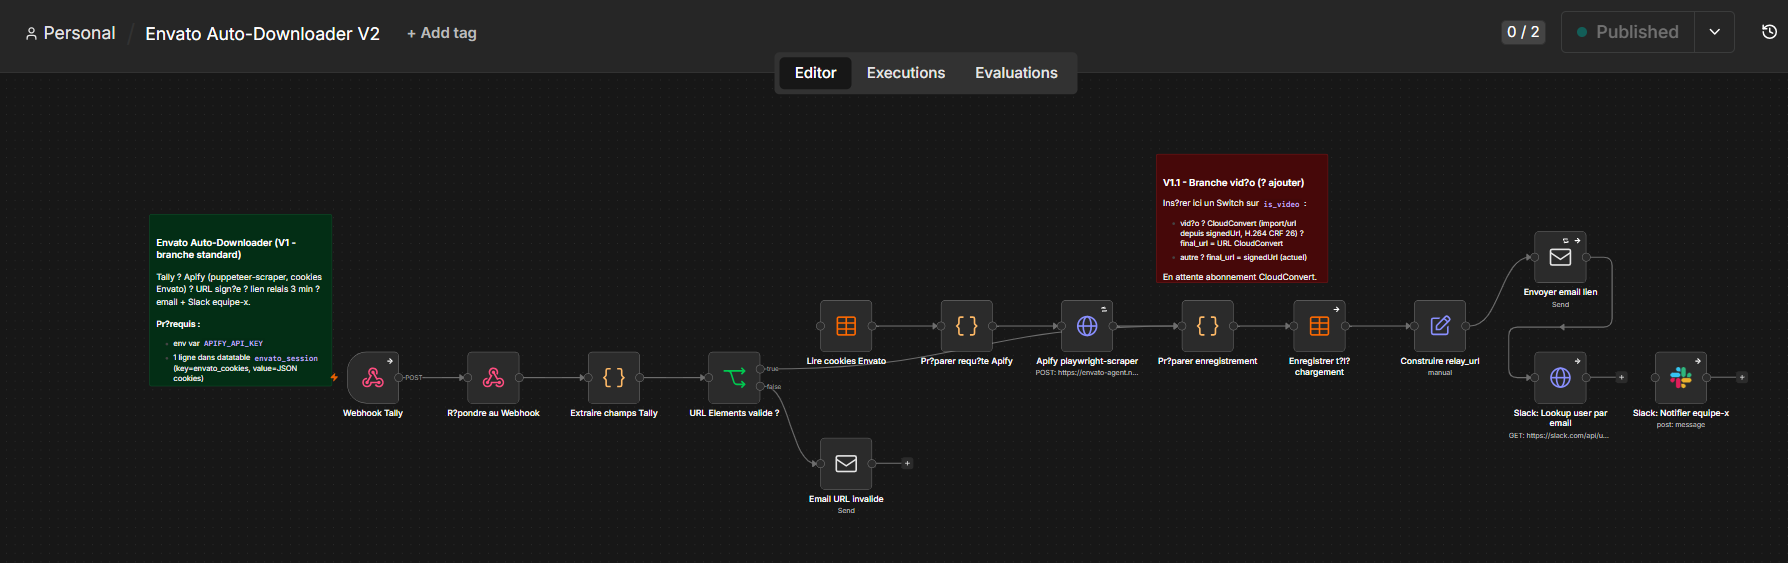Click the Personal user icon

point(31,34)
